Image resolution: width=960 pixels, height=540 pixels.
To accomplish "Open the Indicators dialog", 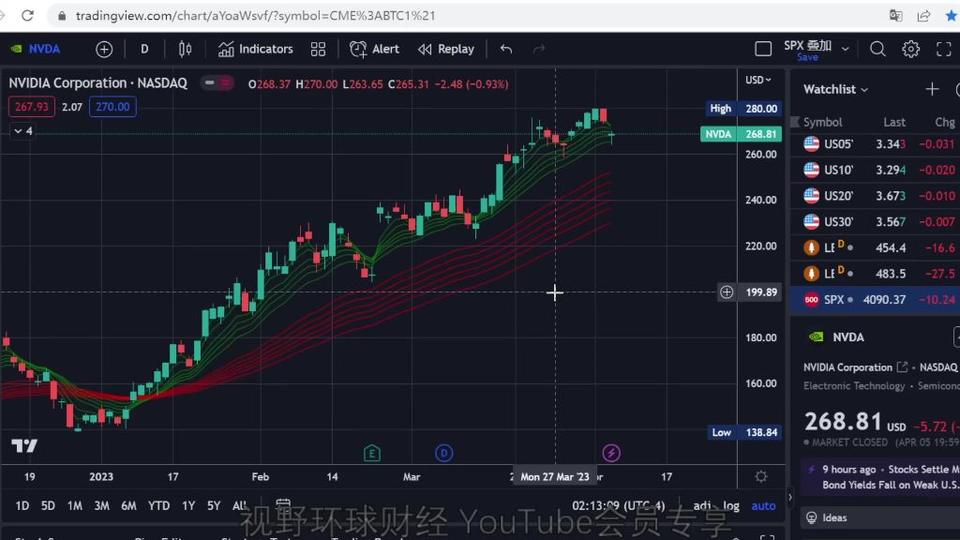I will pyautogui.click(x=256, y=49).
